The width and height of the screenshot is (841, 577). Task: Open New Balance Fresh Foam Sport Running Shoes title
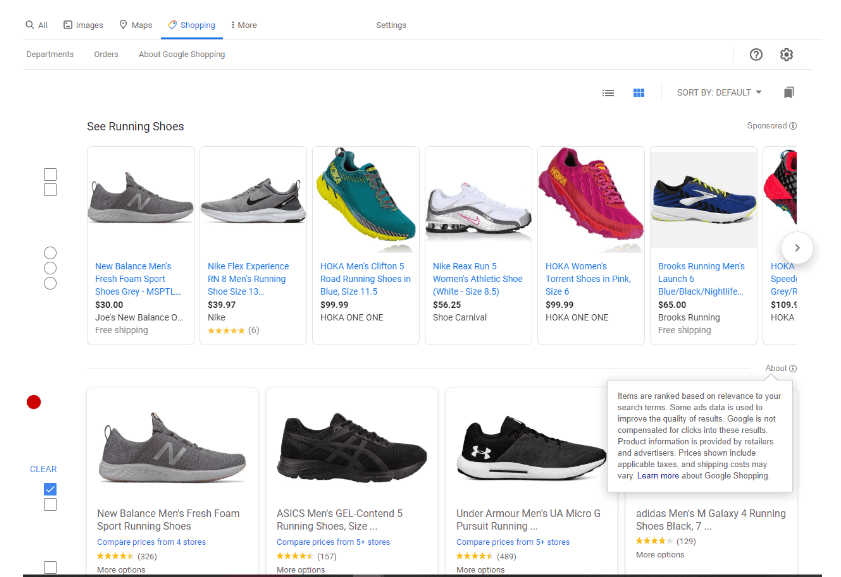click(168, 520)
